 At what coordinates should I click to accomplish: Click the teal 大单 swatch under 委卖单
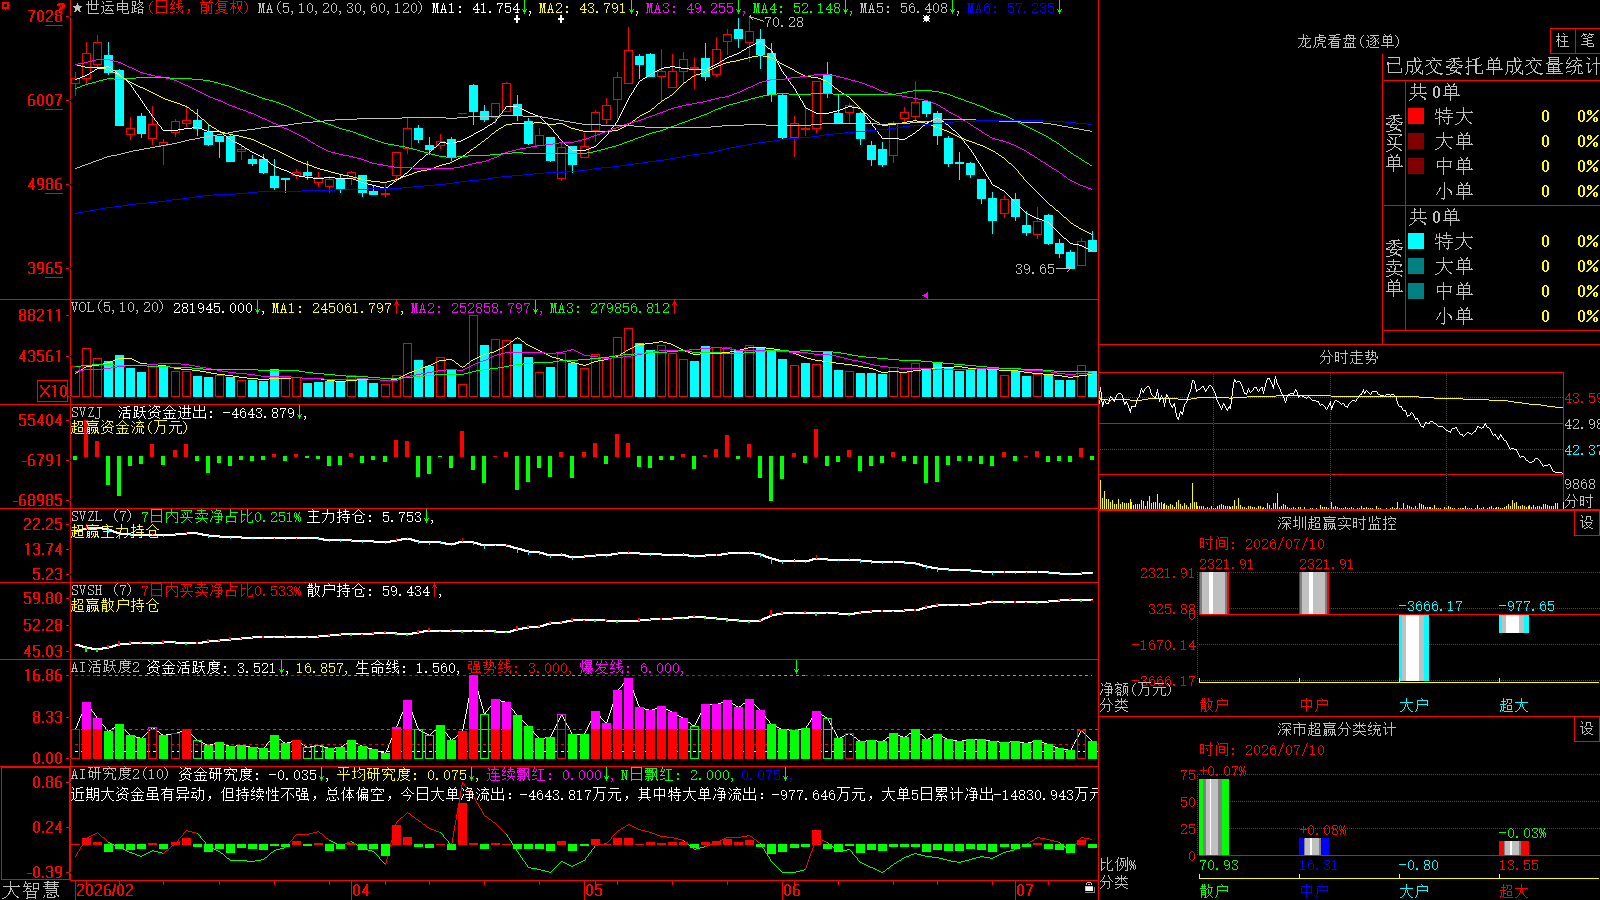pos(1416,266)
